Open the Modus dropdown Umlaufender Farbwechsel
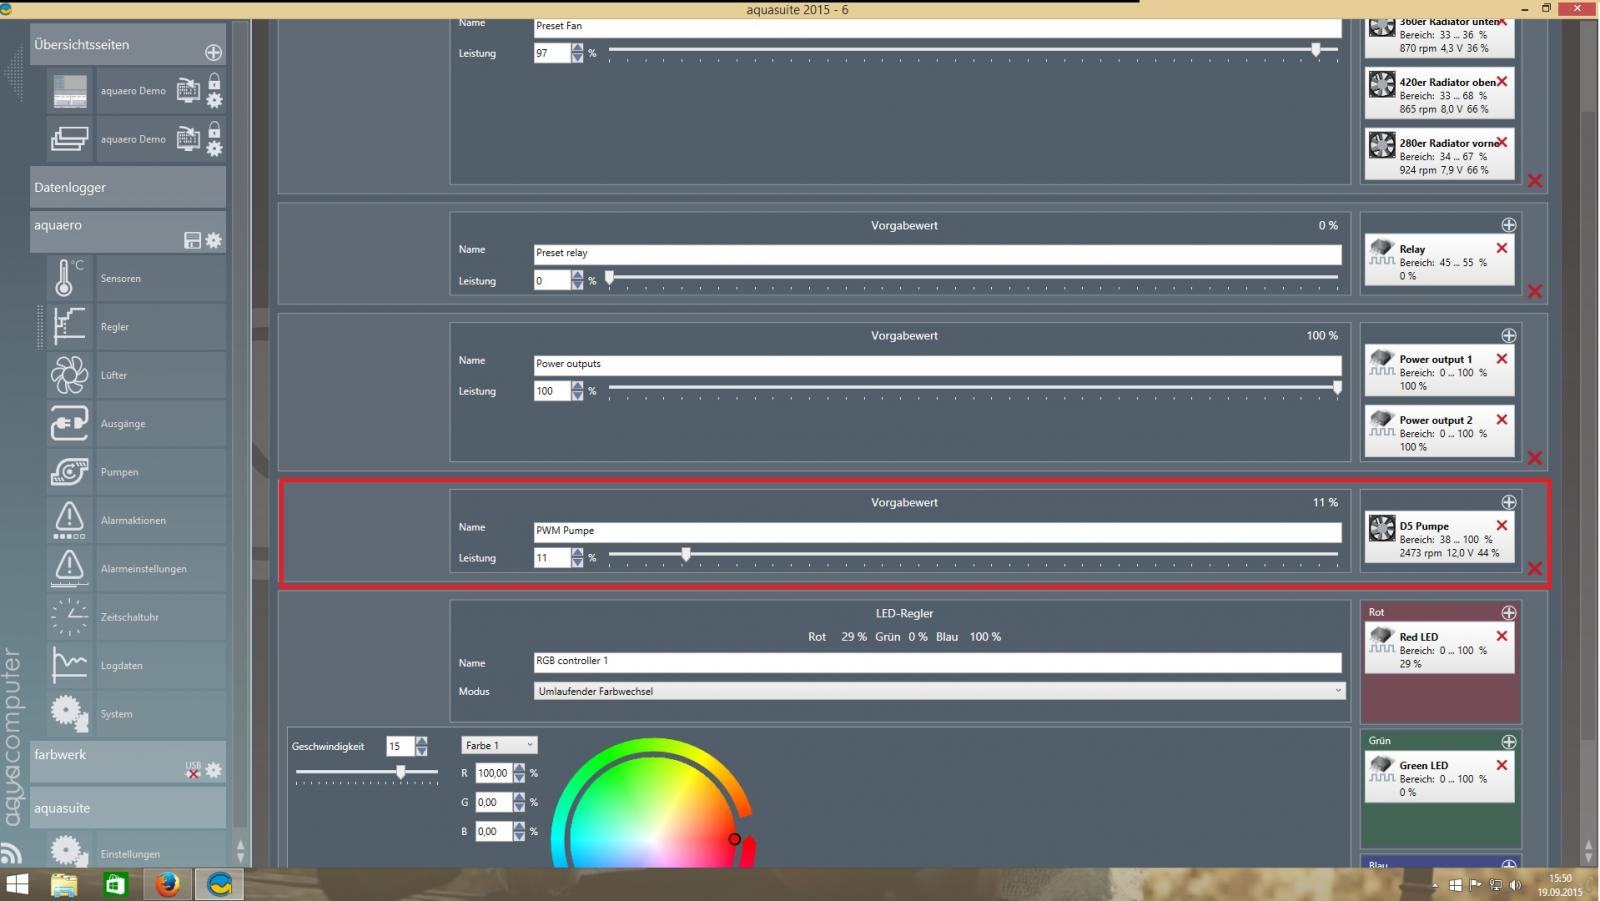1600x901 pixels. [940, 691]
